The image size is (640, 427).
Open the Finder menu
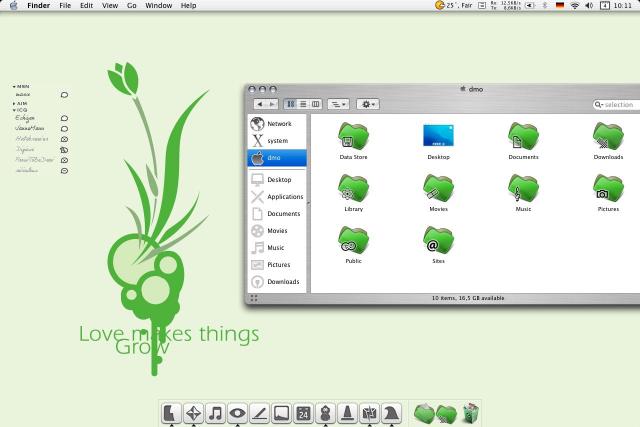pyautogui.click(x=38, y=5)
